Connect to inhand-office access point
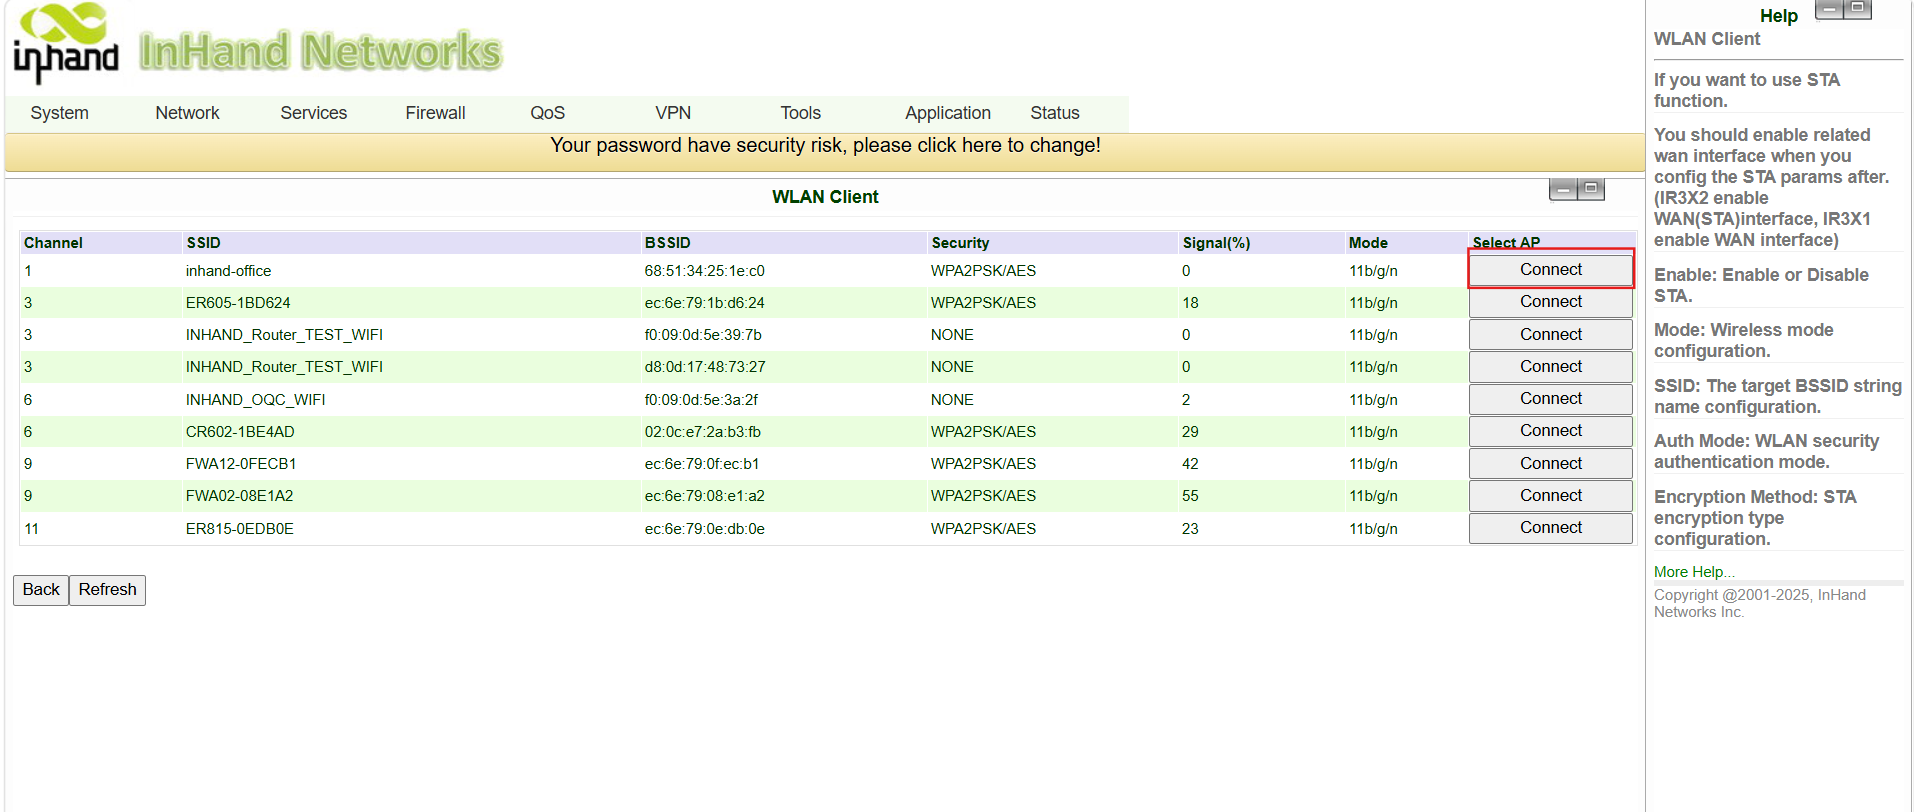Viewport: 1917px width, 812px height. click(1550, 270)
